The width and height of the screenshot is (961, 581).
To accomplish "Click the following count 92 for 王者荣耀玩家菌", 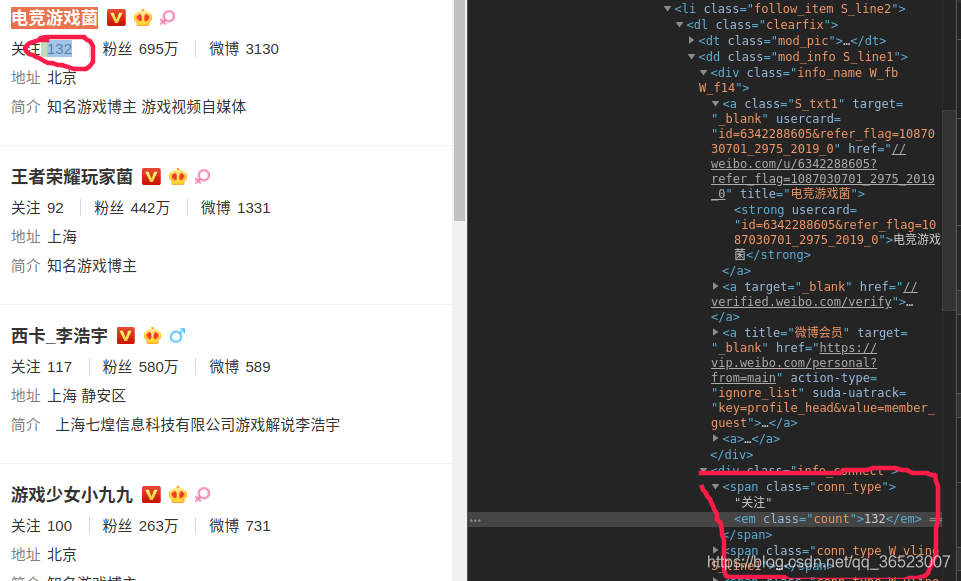I will [55, 208].
